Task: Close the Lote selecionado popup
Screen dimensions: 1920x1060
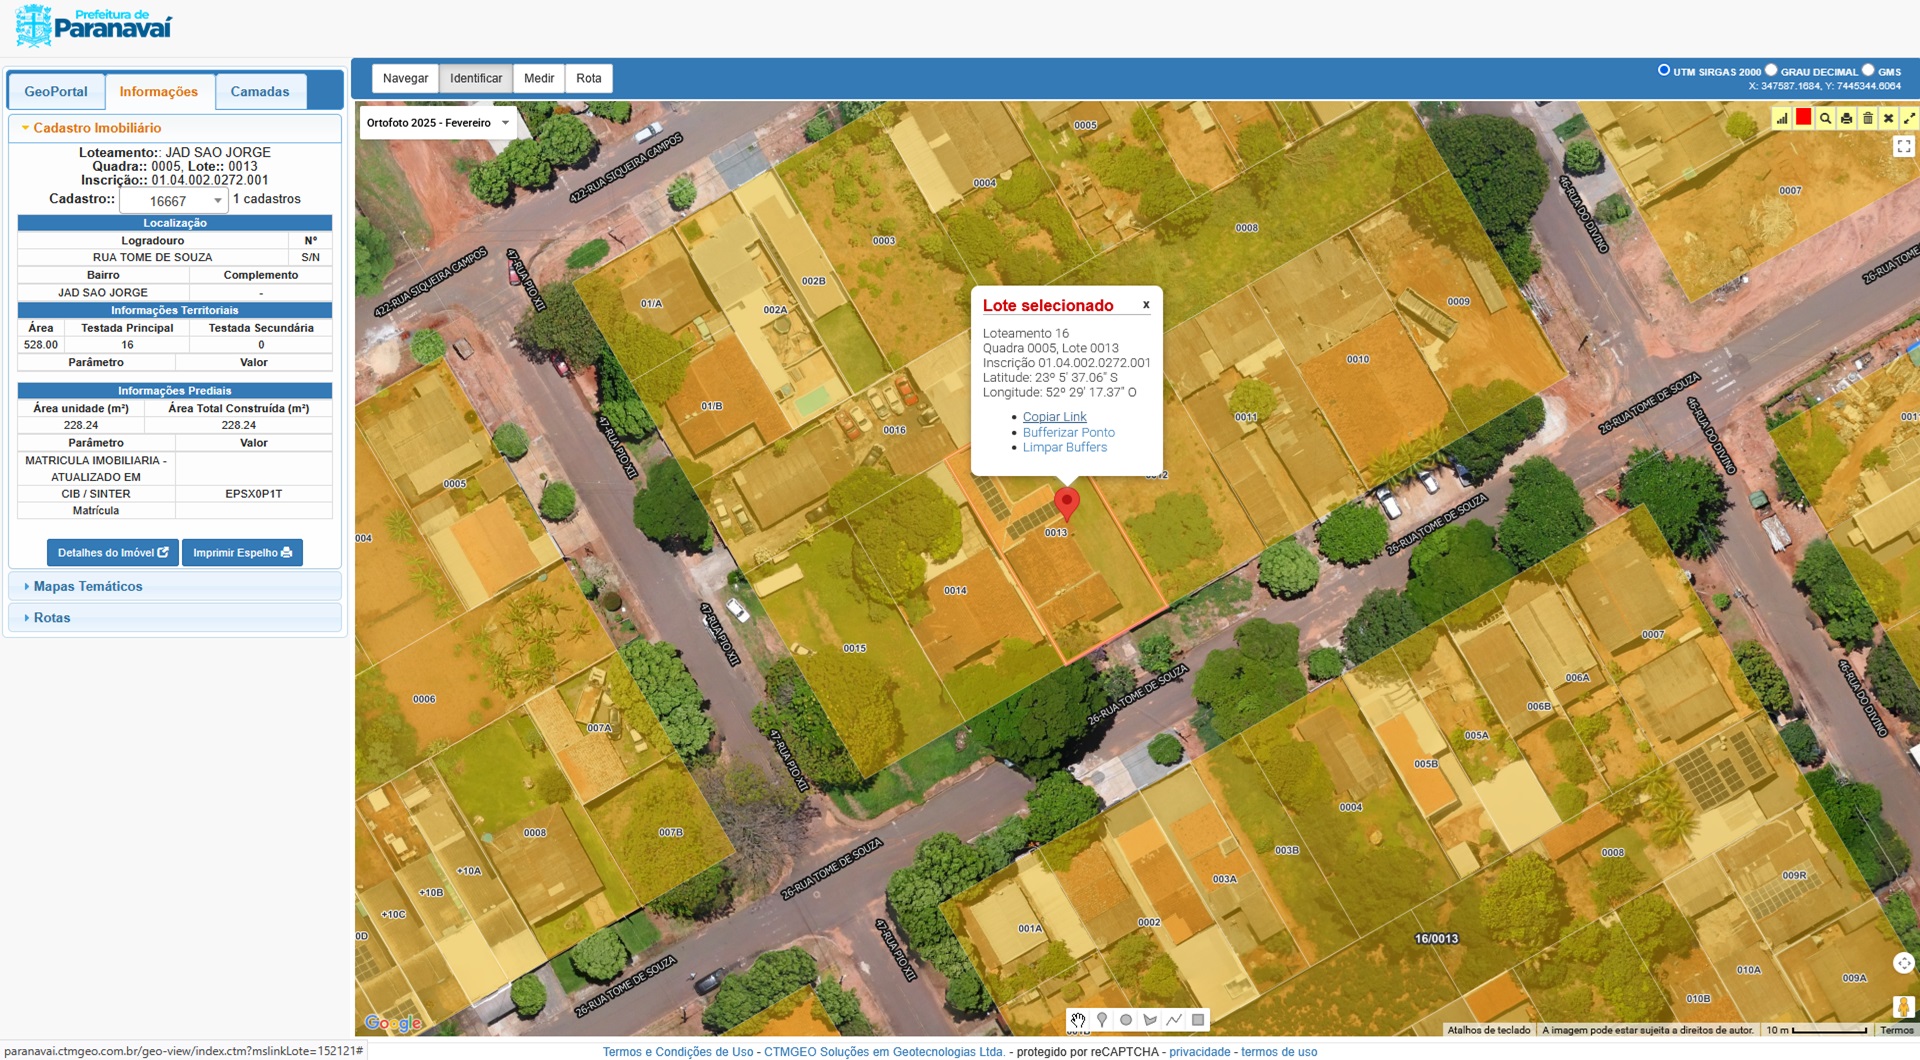Action: (1146, 305)
